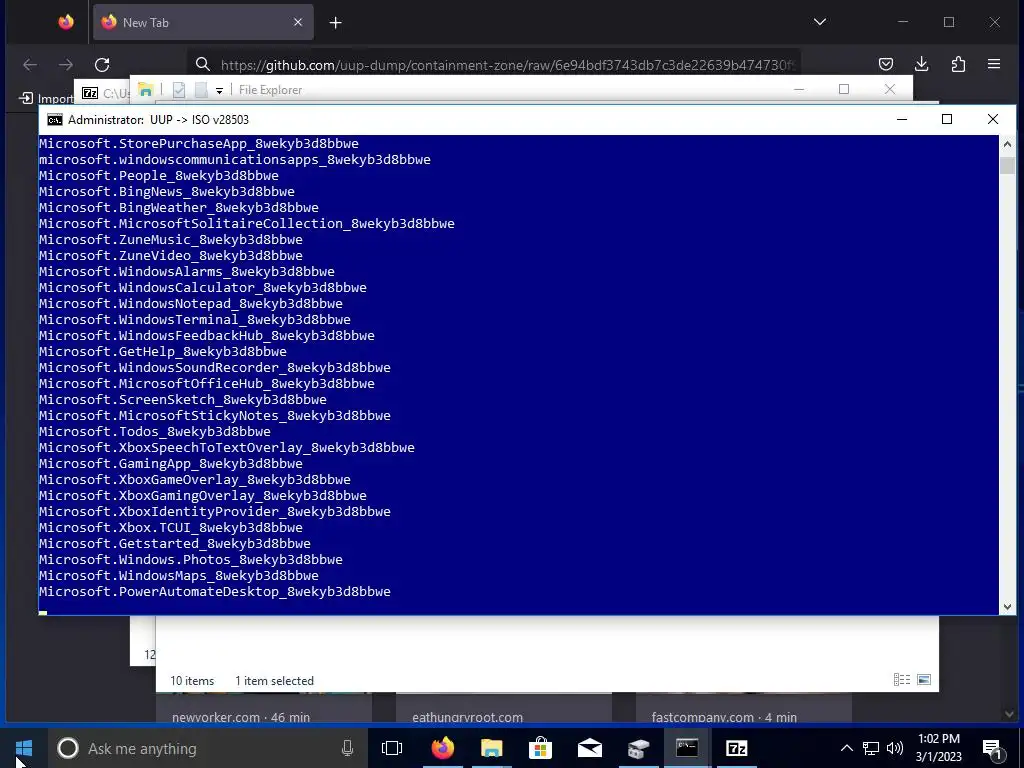Open Microsoft Store from the taskbar

(541, 748)
